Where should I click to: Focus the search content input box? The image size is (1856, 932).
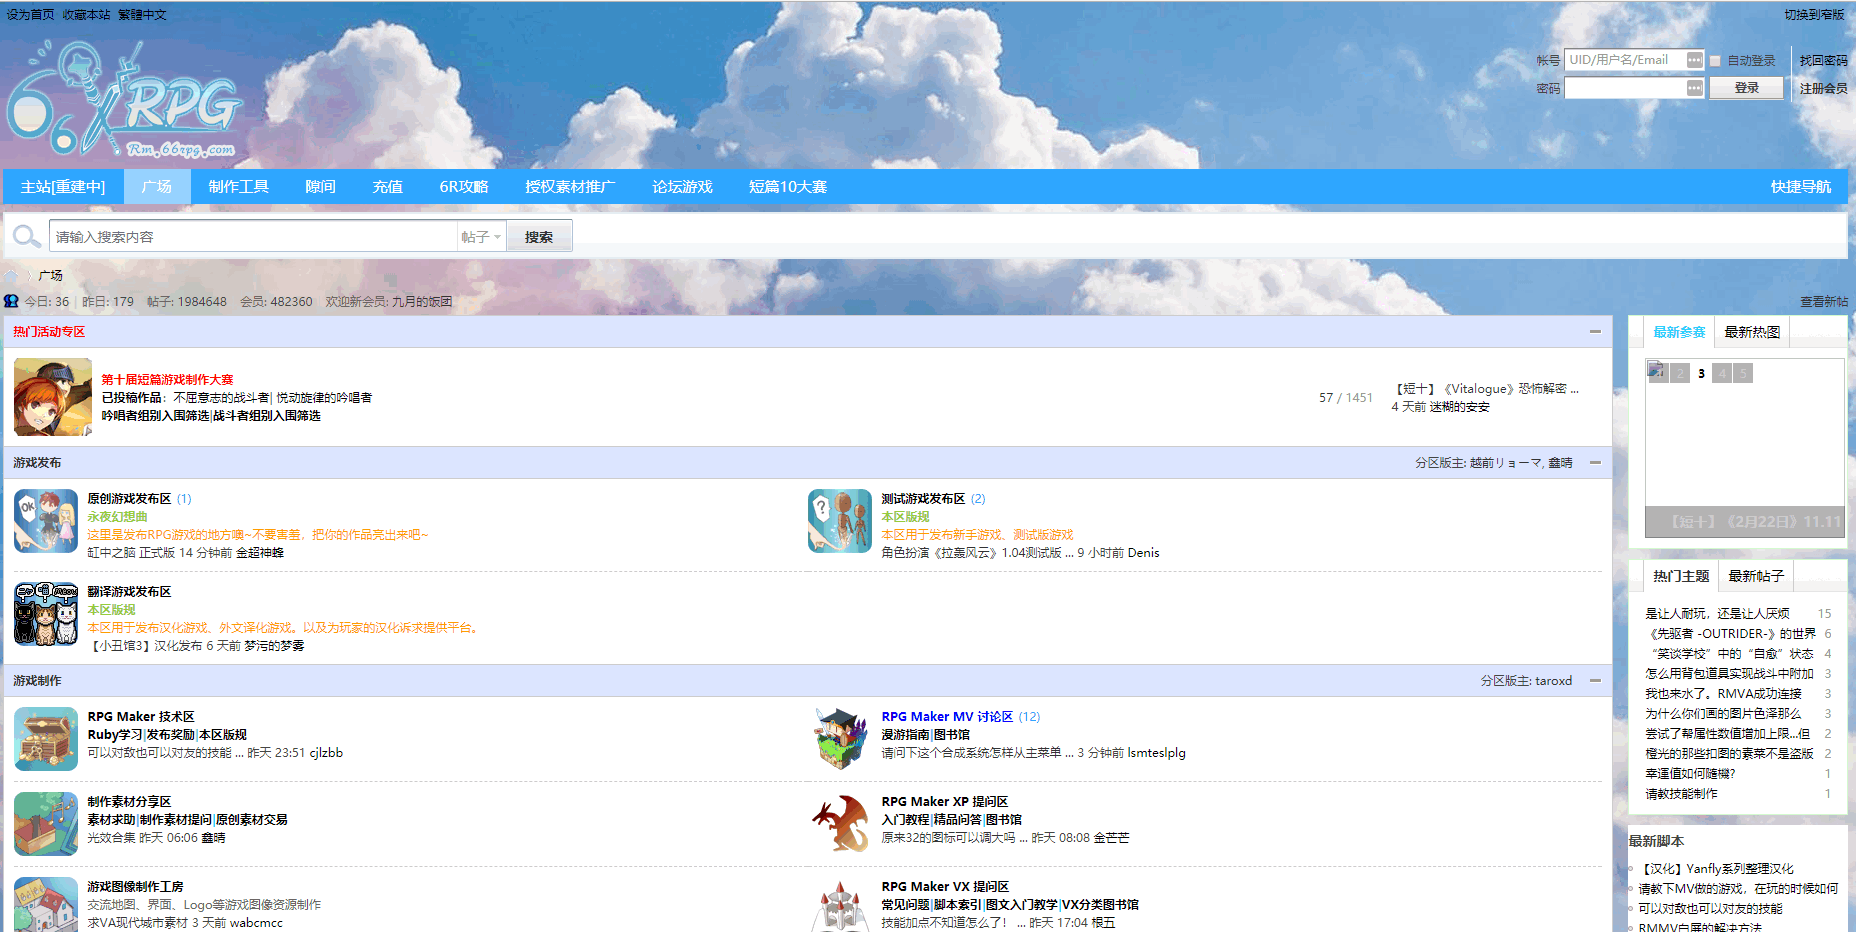253,237
